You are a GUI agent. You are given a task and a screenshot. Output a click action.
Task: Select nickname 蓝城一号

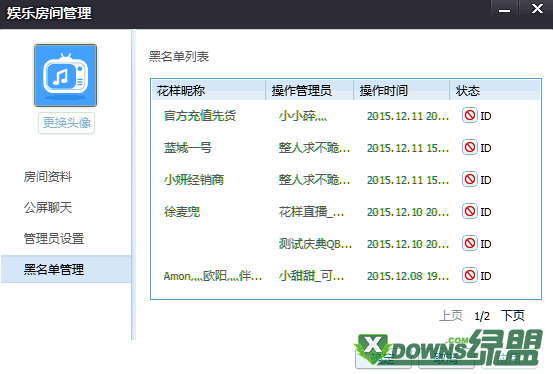tap(188, 147)
